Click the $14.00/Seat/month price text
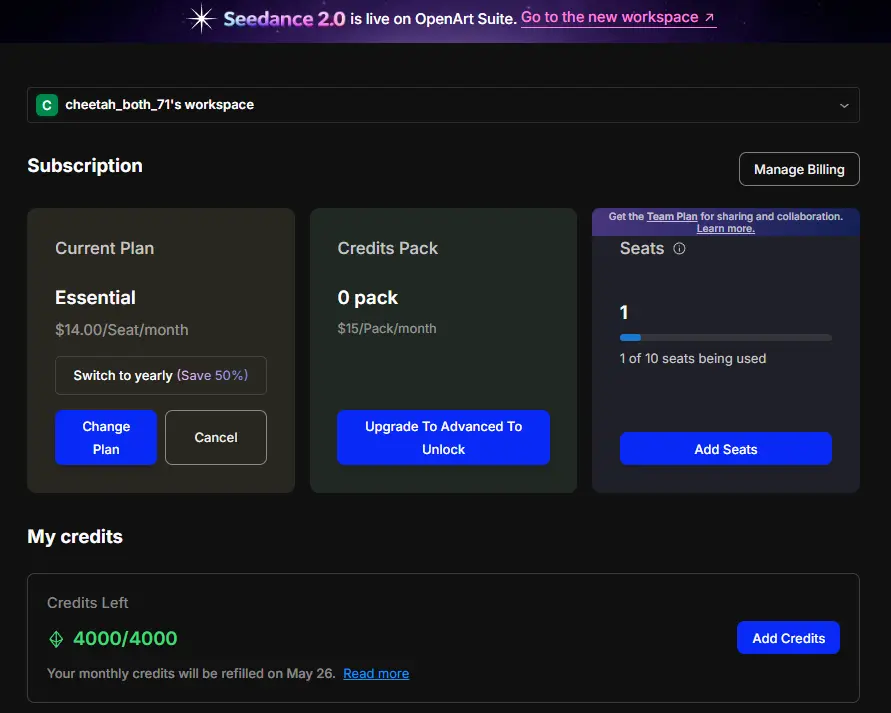The image size is (891, 713). point(122,330)
